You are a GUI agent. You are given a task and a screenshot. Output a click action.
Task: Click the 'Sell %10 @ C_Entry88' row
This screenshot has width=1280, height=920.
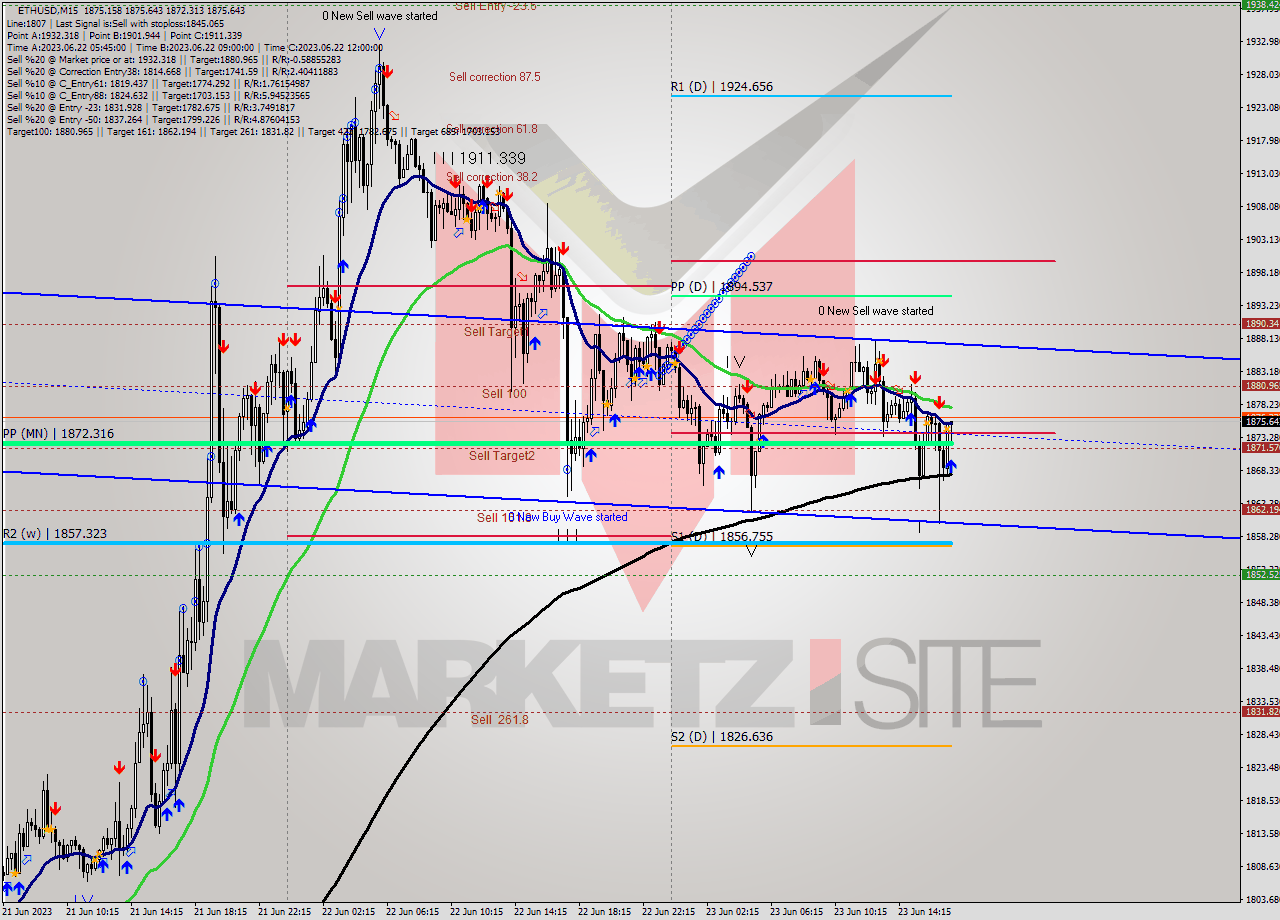(x=158, y=95)
